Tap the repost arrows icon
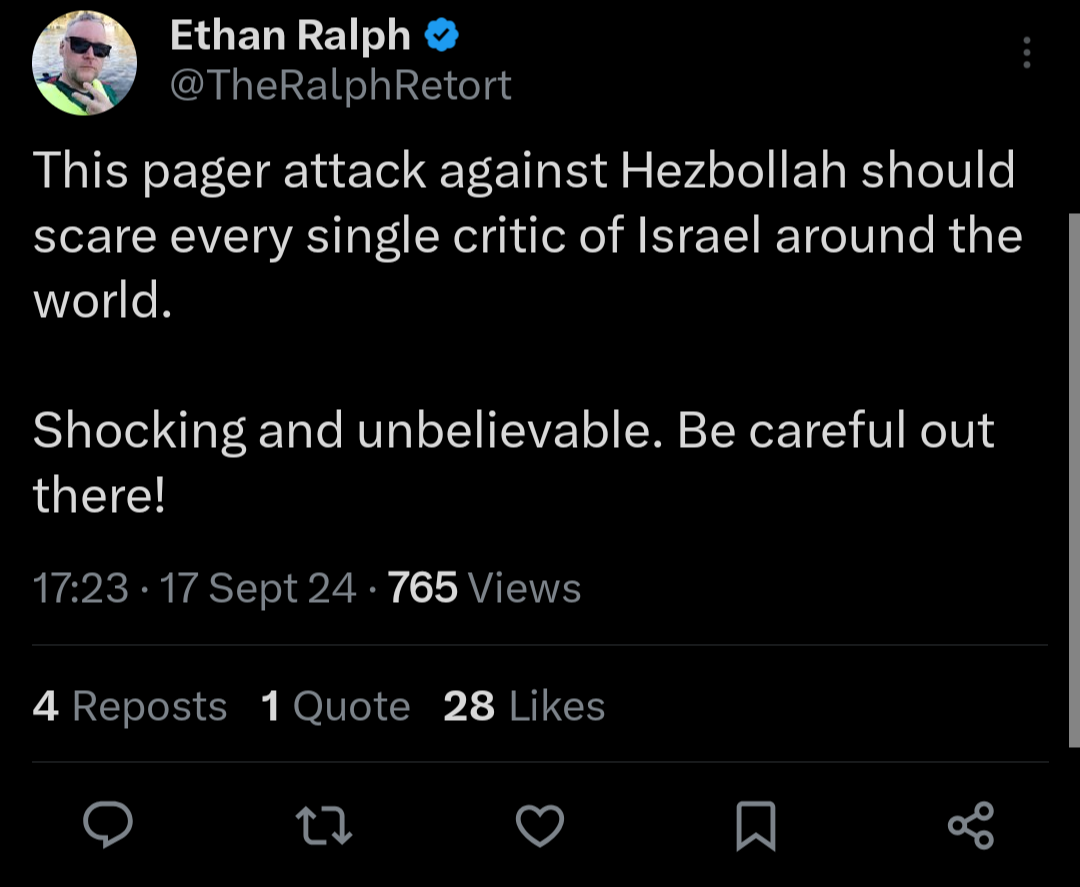The width and height of the screenshot is (1080, 887). click(x=324, y=826)
